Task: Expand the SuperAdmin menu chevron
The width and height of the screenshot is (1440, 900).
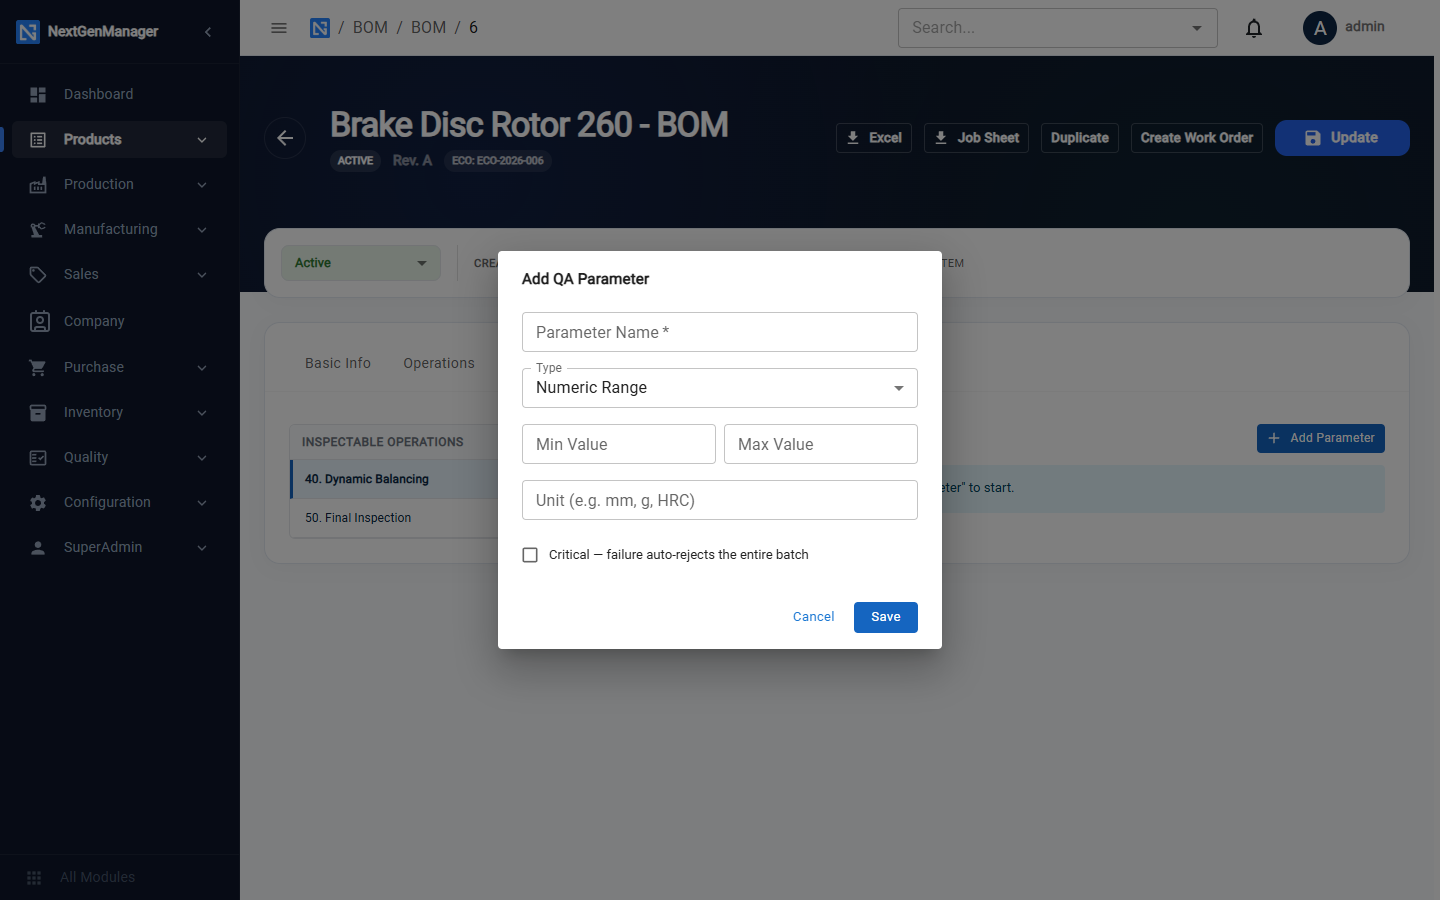Action: (x=202, y=548)
